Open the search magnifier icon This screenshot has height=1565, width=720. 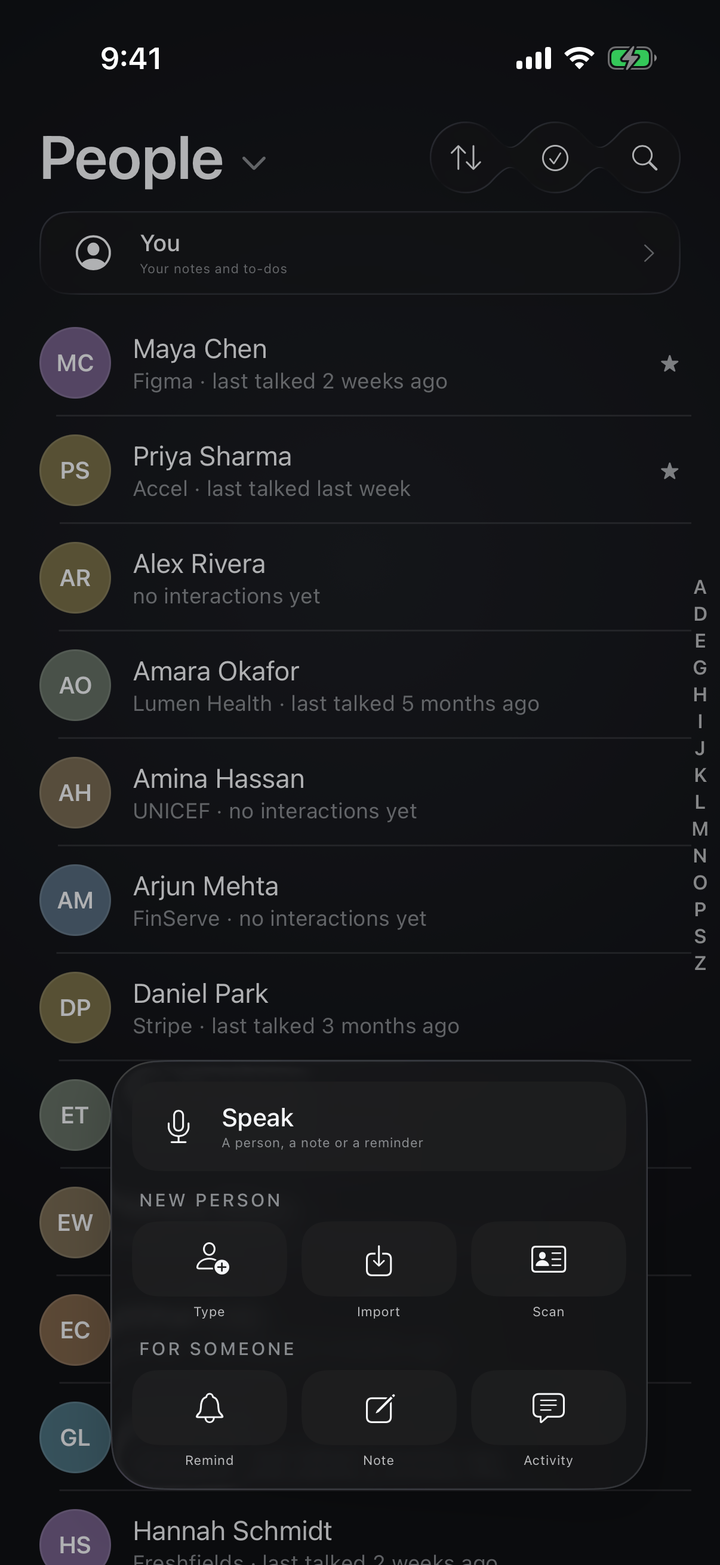[x=645, y=158]
